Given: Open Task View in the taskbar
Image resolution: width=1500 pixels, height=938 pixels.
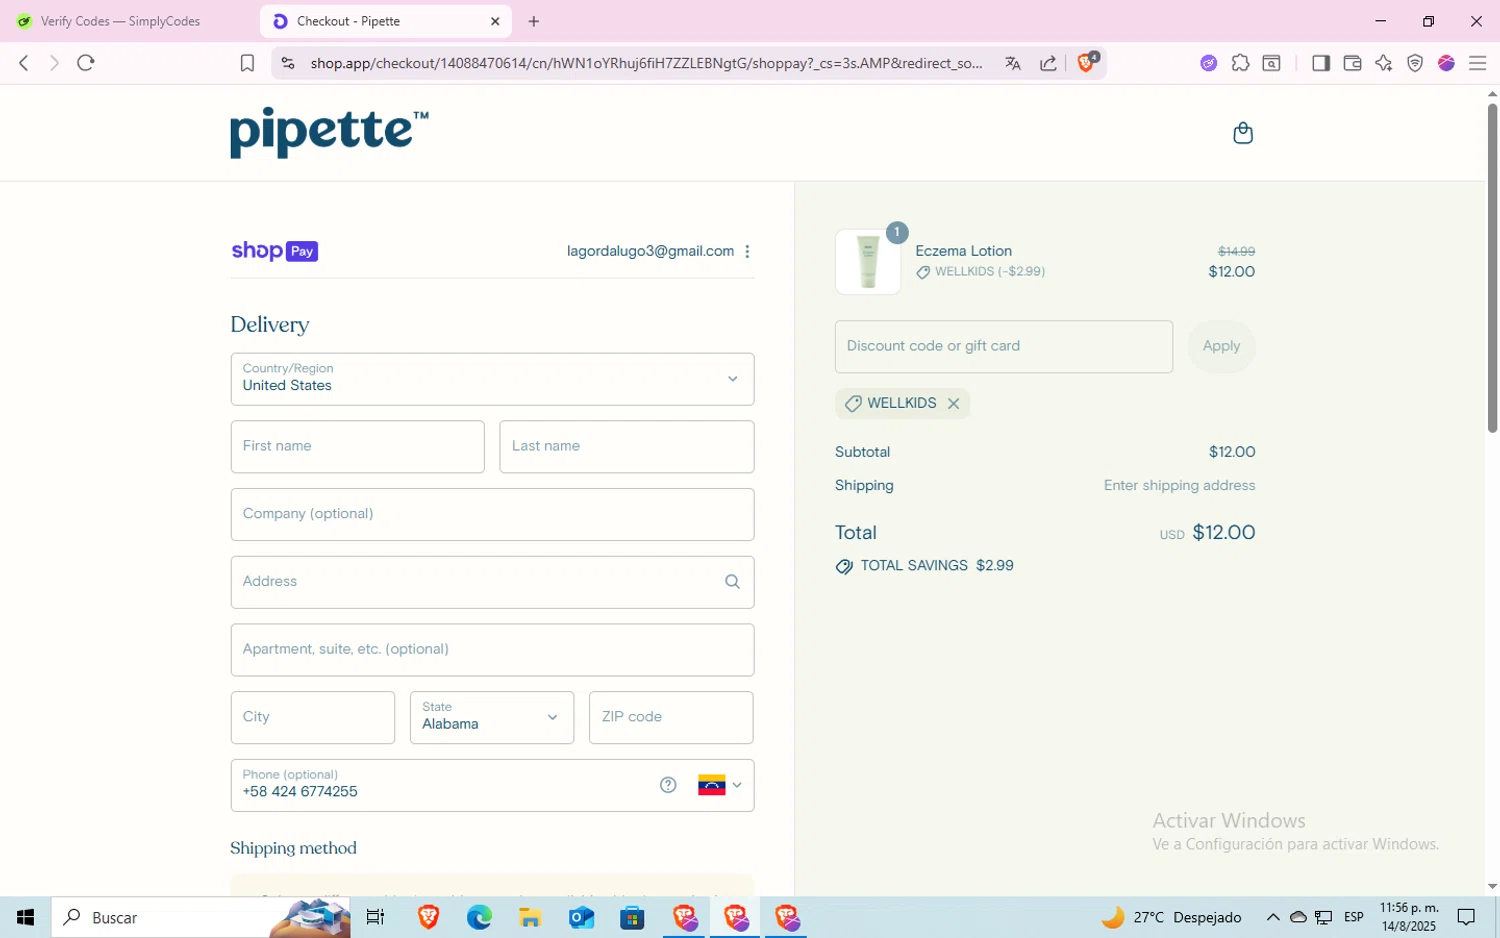Looking at the screenshot, I should point(376,917).
